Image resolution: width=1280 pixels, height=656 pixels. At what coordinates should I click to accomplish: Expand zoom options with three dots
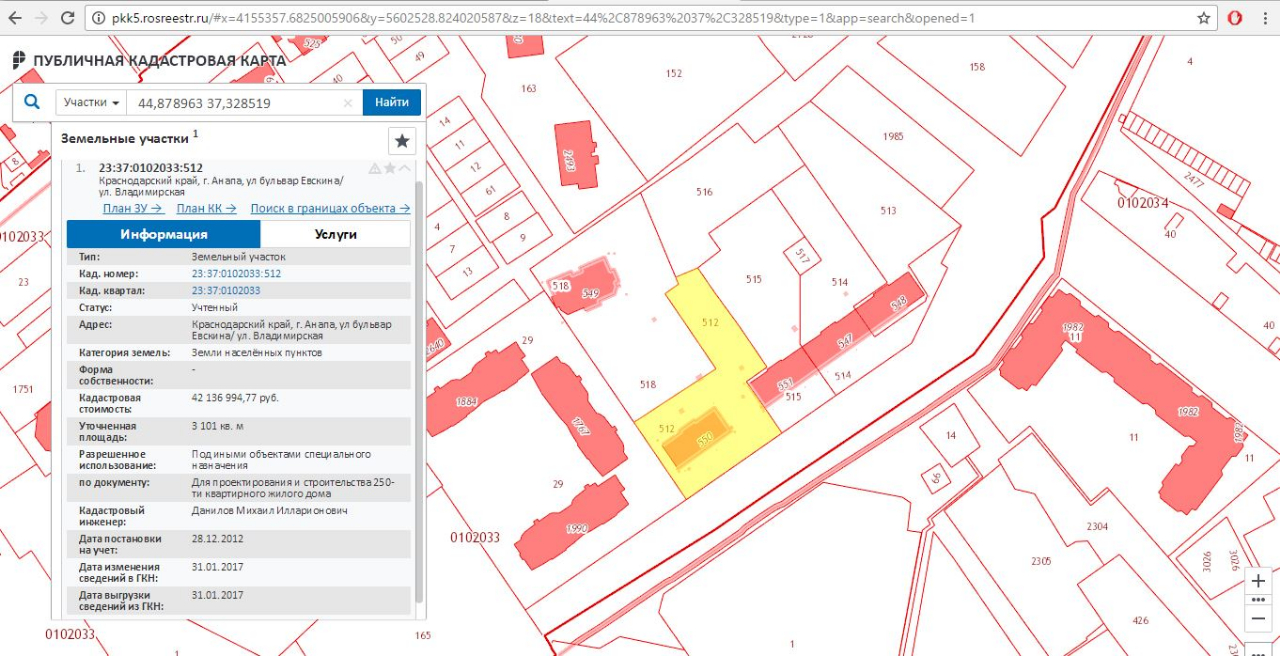tap(1258, 600)
